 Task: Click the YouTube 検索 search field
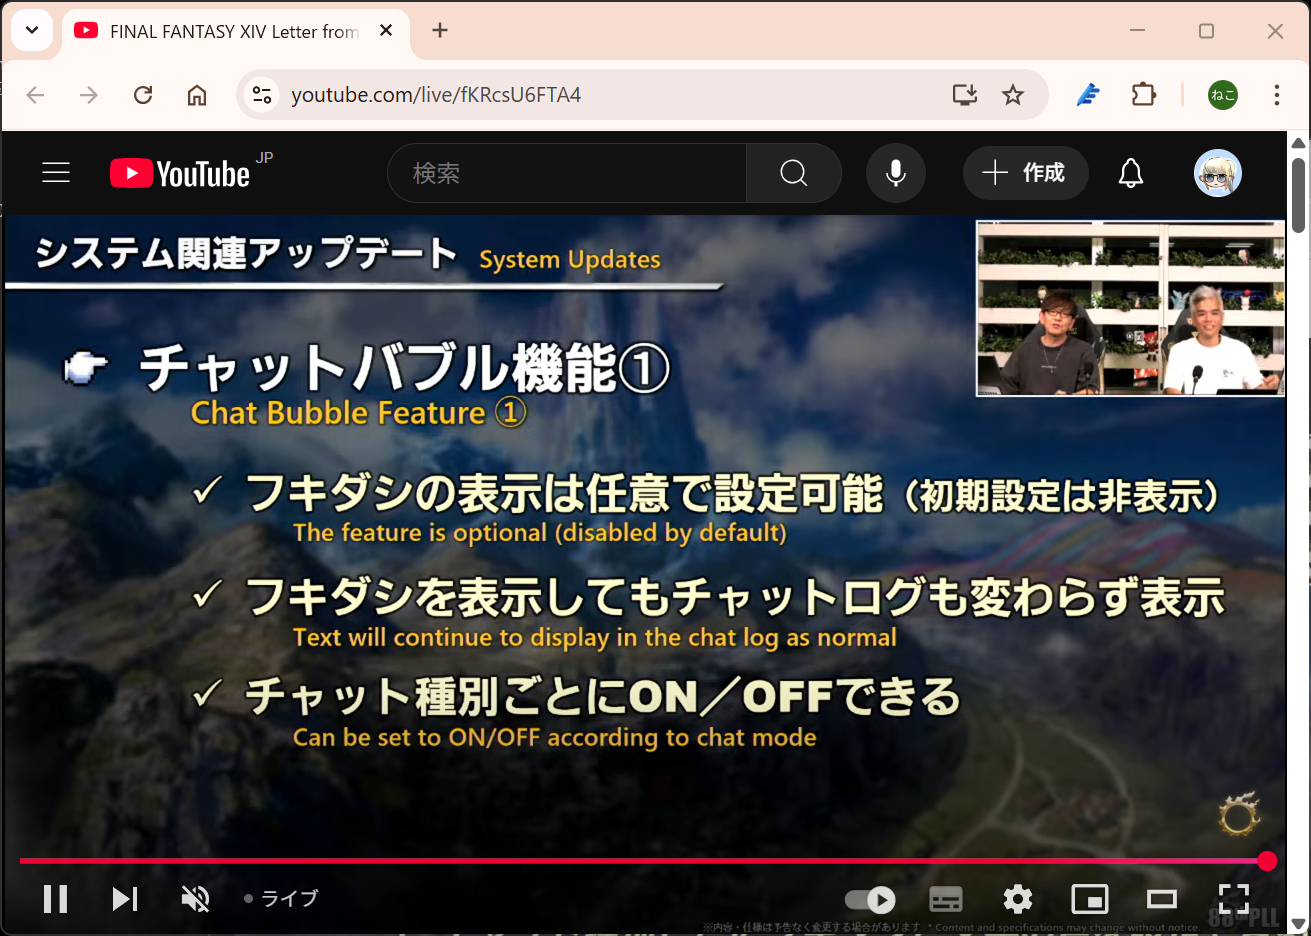(567, 173)
